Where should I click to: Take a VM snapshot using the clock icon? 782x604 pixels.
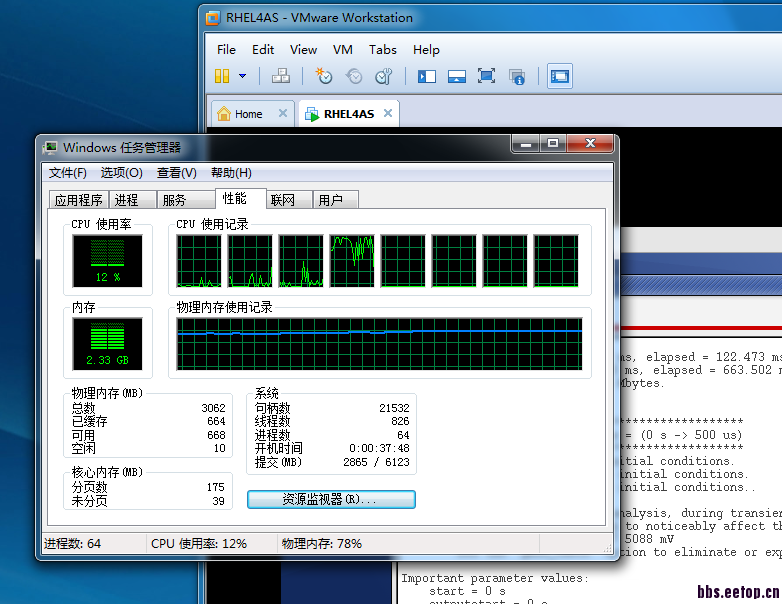[x=324, y=76]
